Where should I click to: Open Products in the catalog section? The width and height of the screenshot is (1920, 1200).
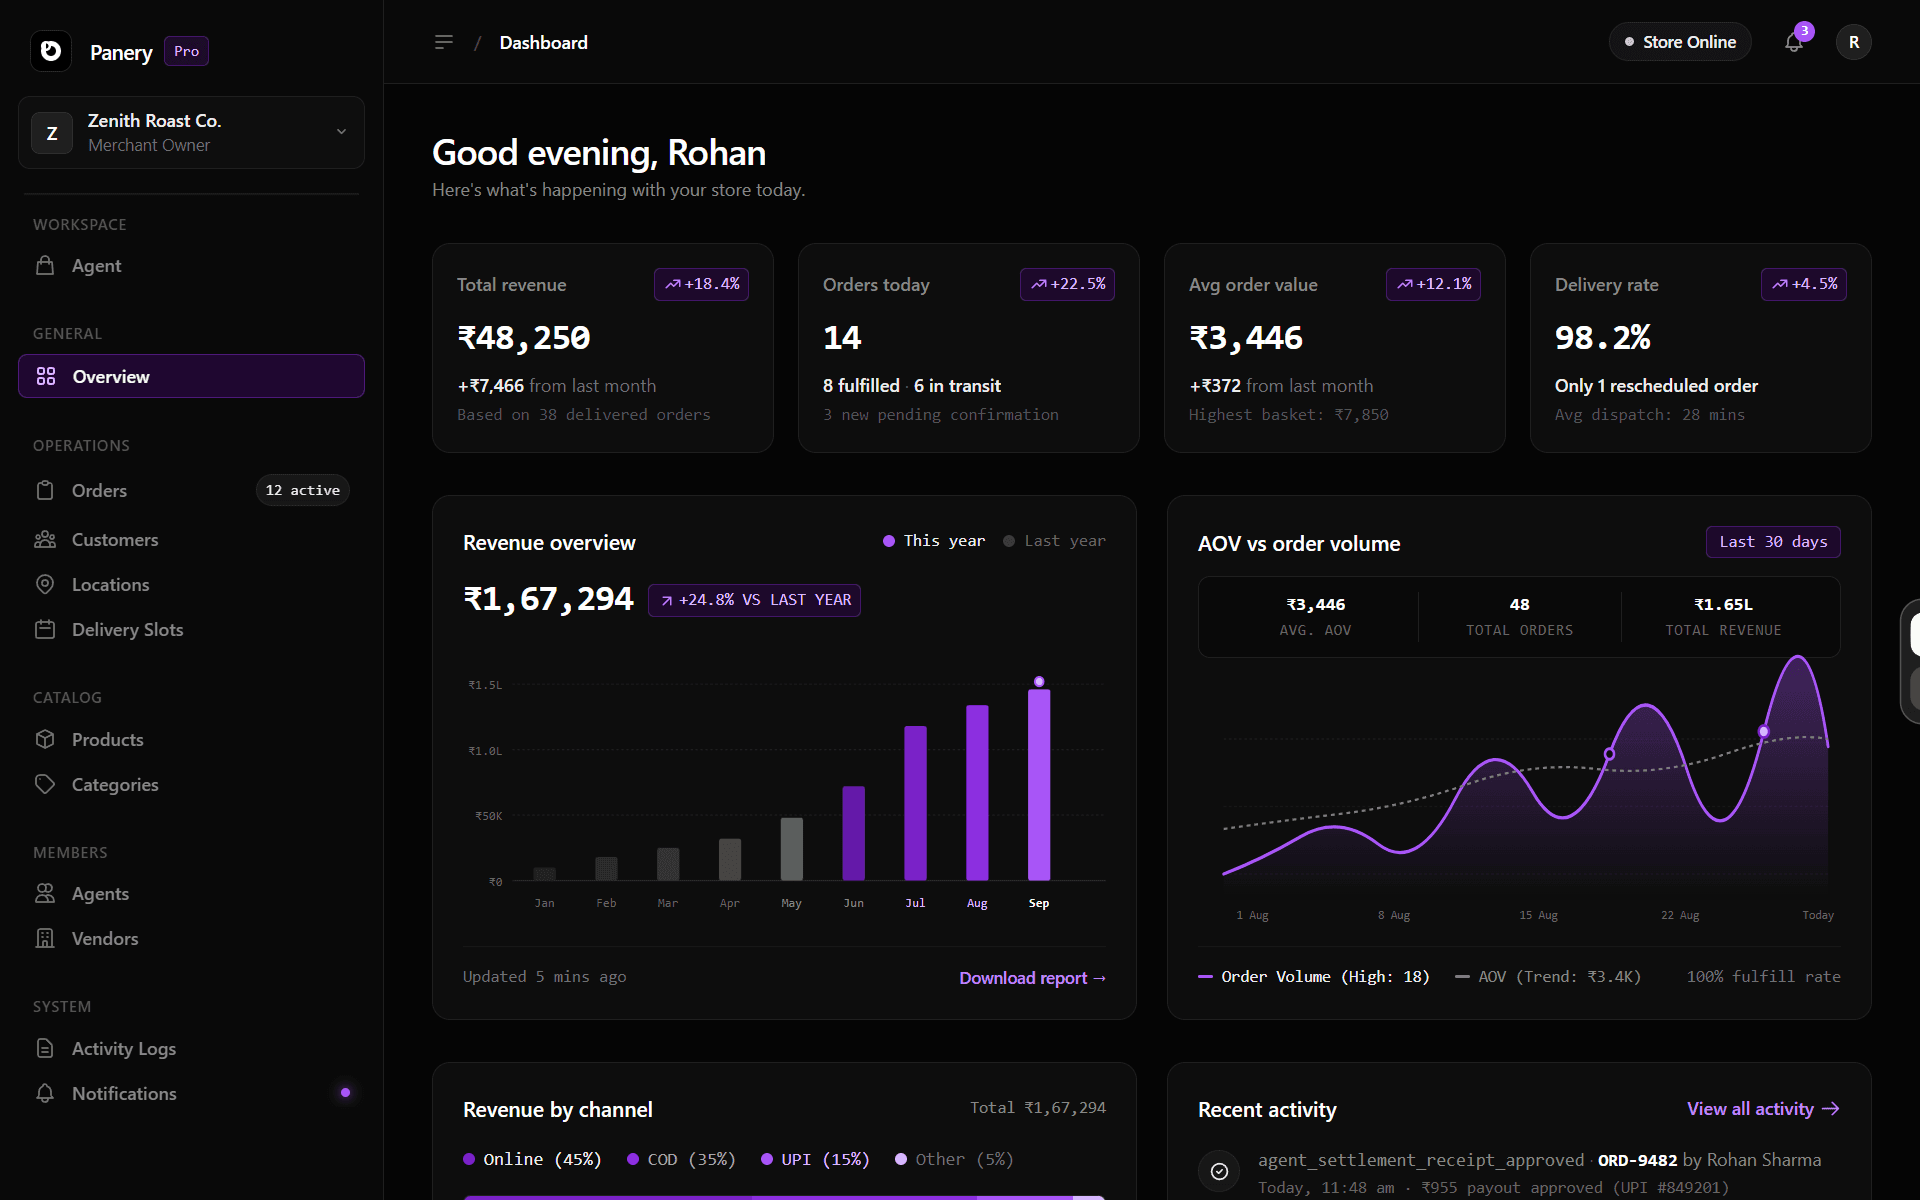point(191,739)
